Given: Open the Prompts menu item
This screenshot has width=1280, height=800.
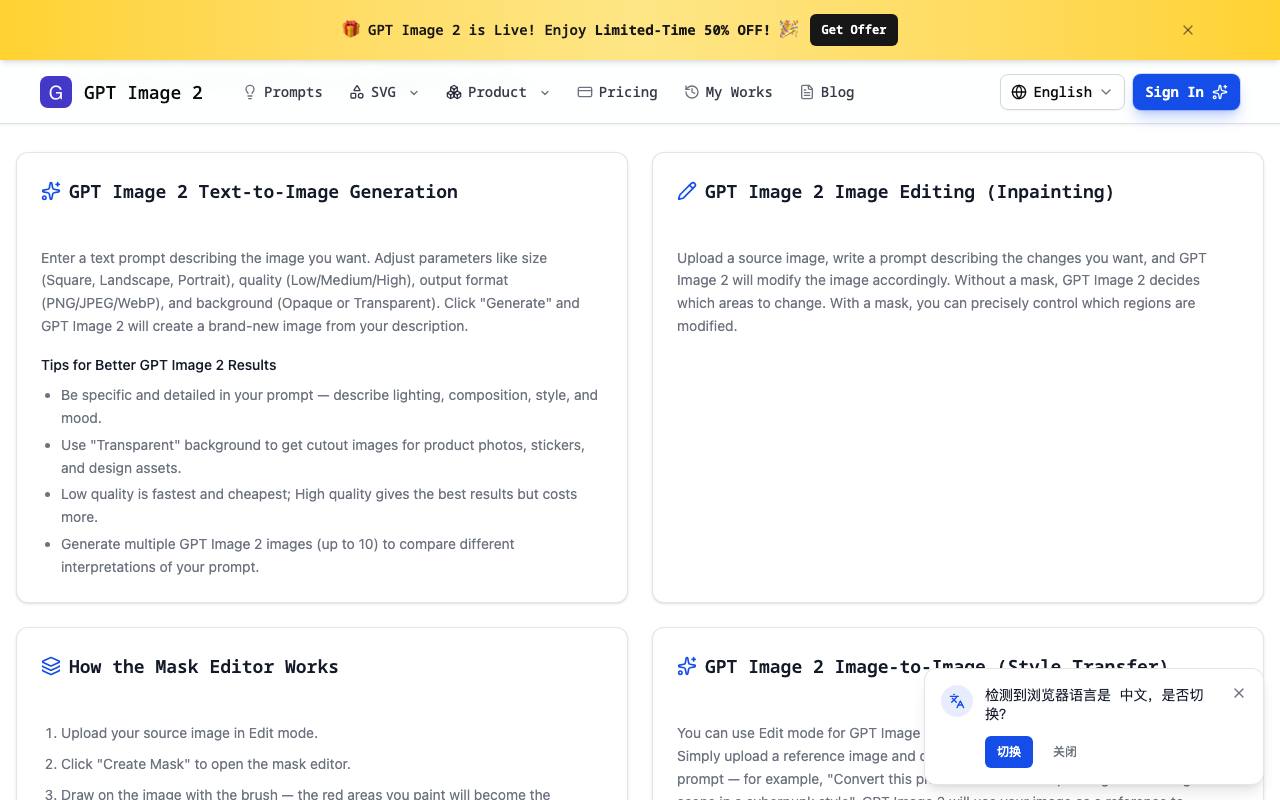Looking at the screenshot, I should pyautogui.click(x=283, y=92).
